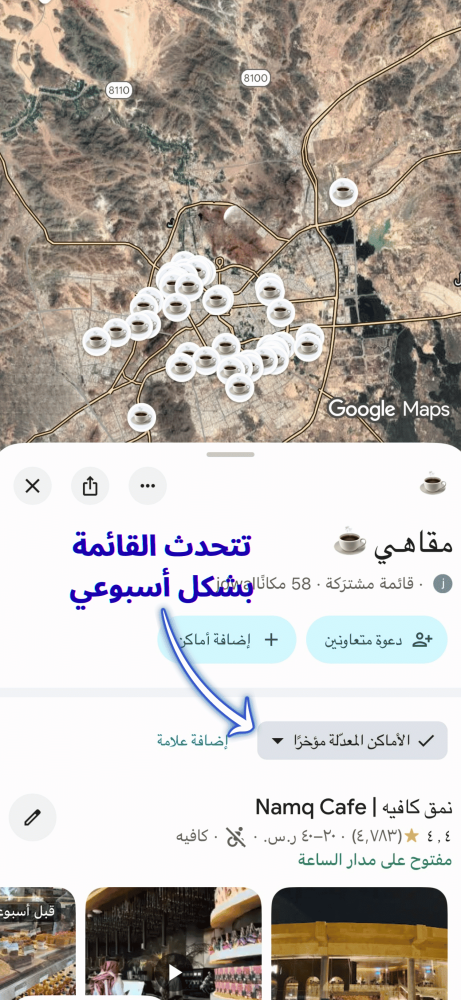
Task: Select the isolated coffee marker in the northeast
Action: tap(343, 191)
